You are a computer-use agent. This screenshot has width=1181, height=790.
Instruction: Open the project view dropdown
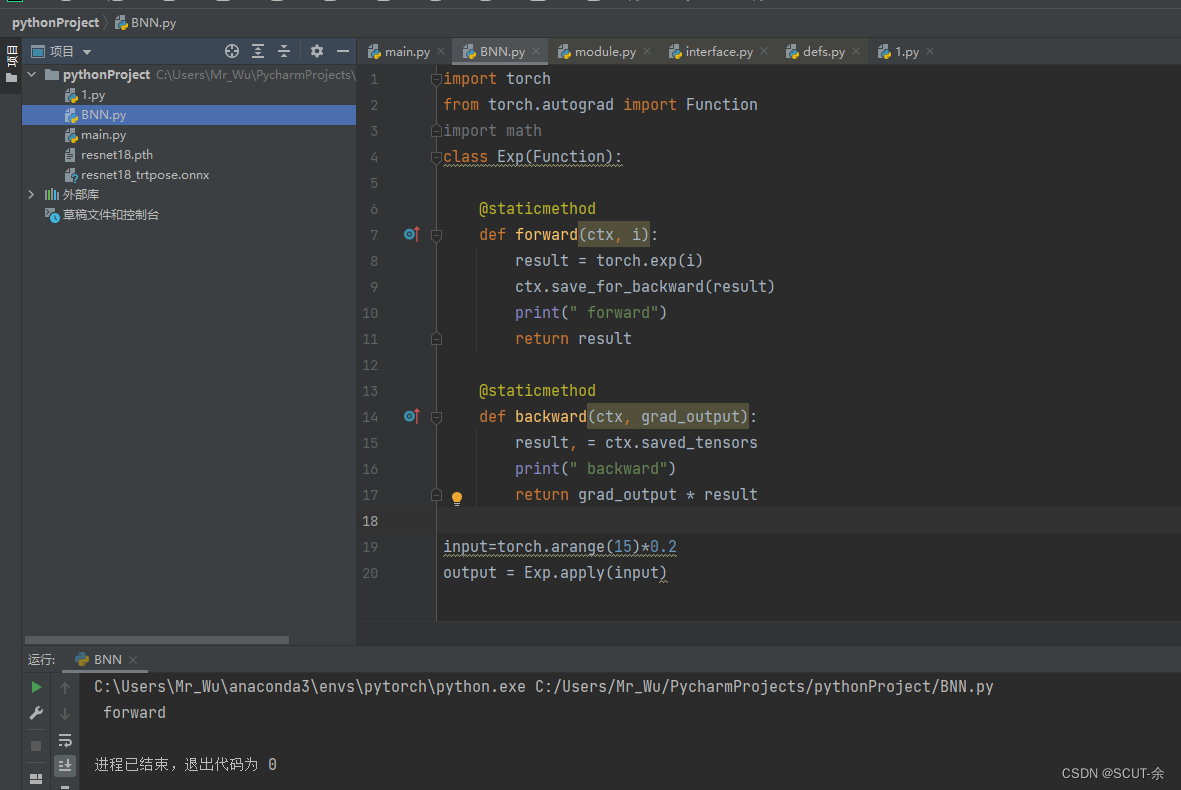click(x=87, y=52)
